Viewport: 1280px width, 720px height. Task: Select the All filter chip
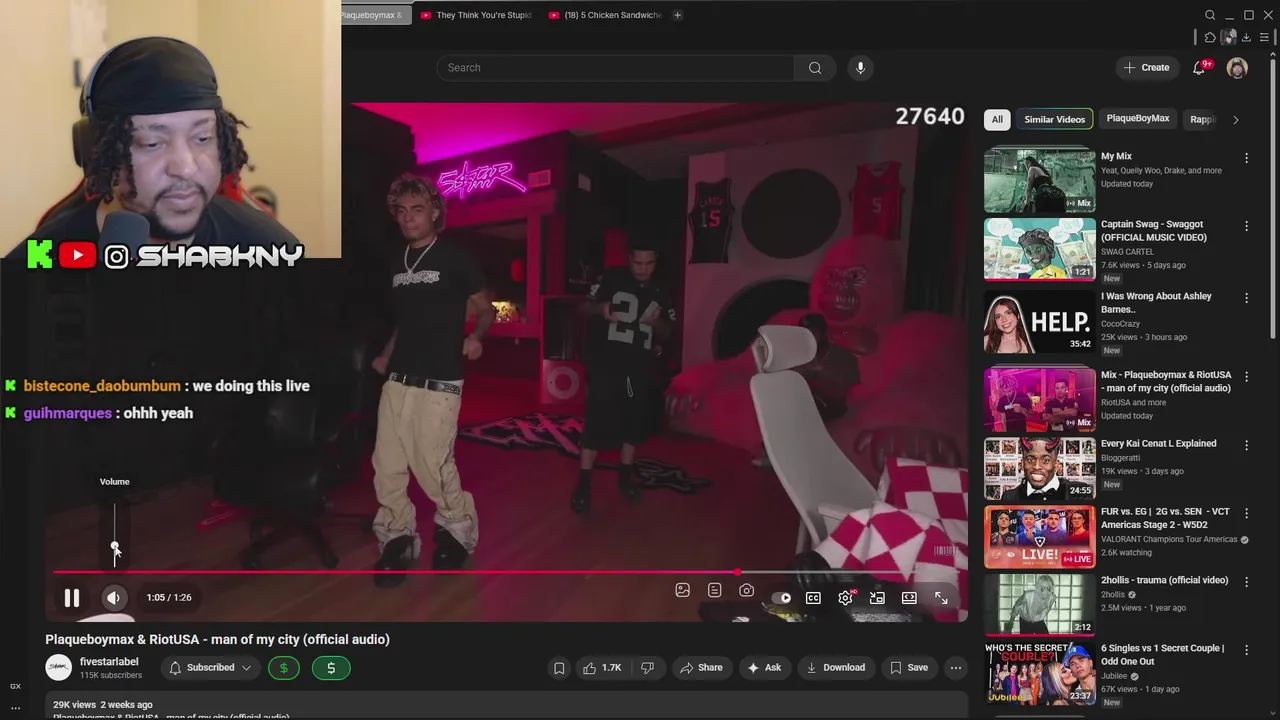click(x=997, y=119)
